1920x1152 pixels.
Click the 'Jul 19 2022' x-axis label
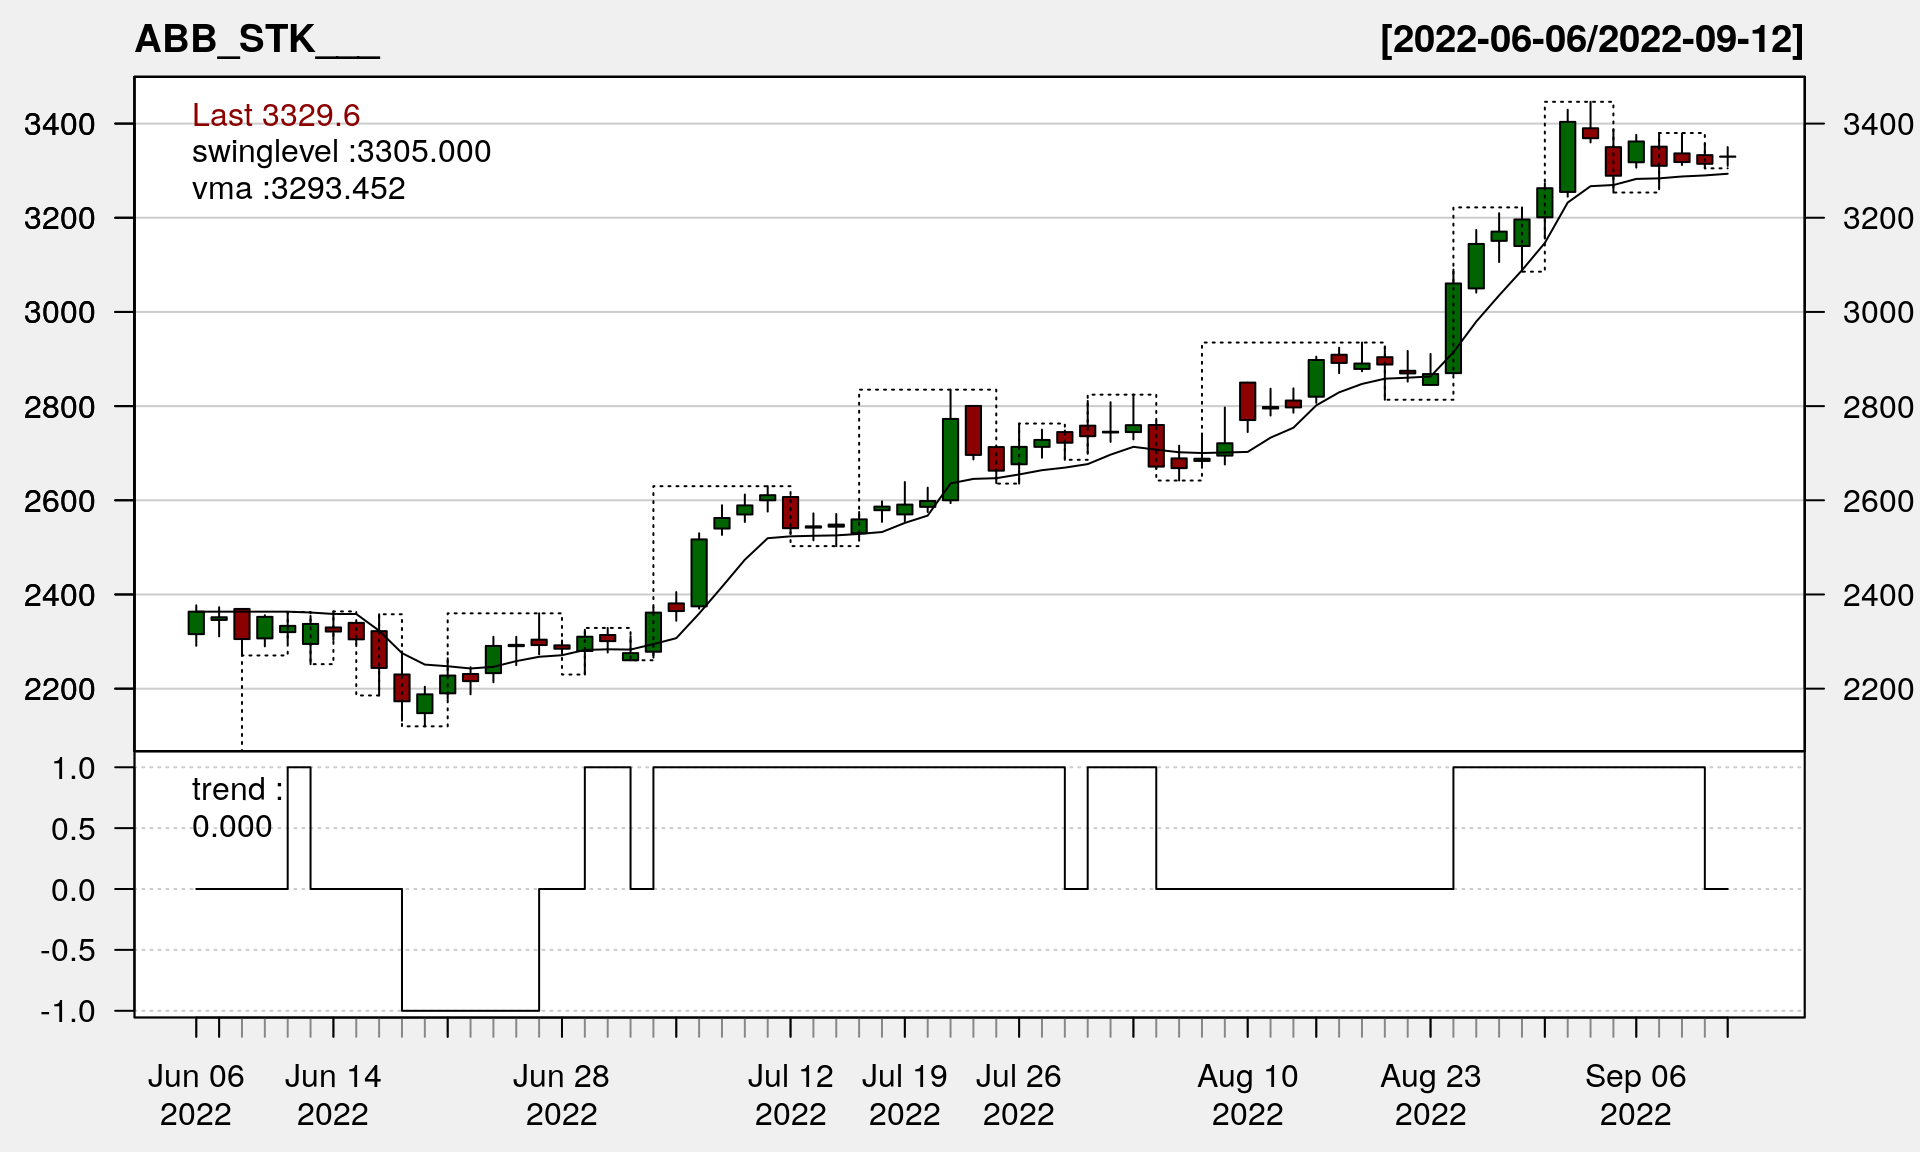(x=904, y=1095)
